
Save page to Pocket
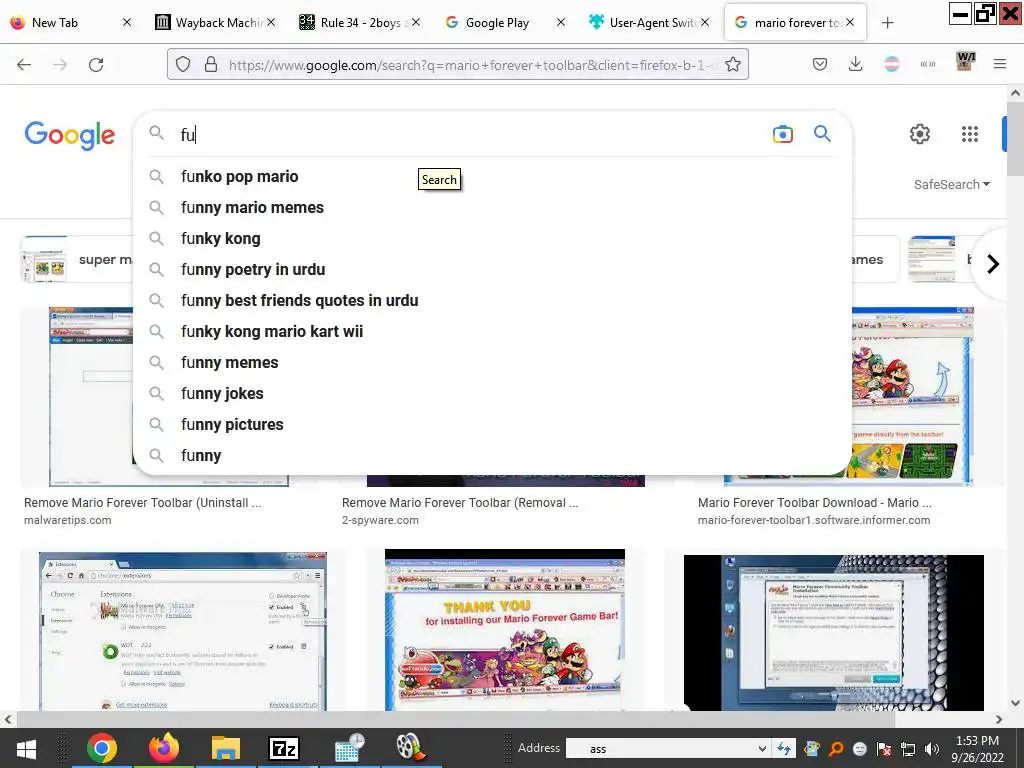[820, 64]
